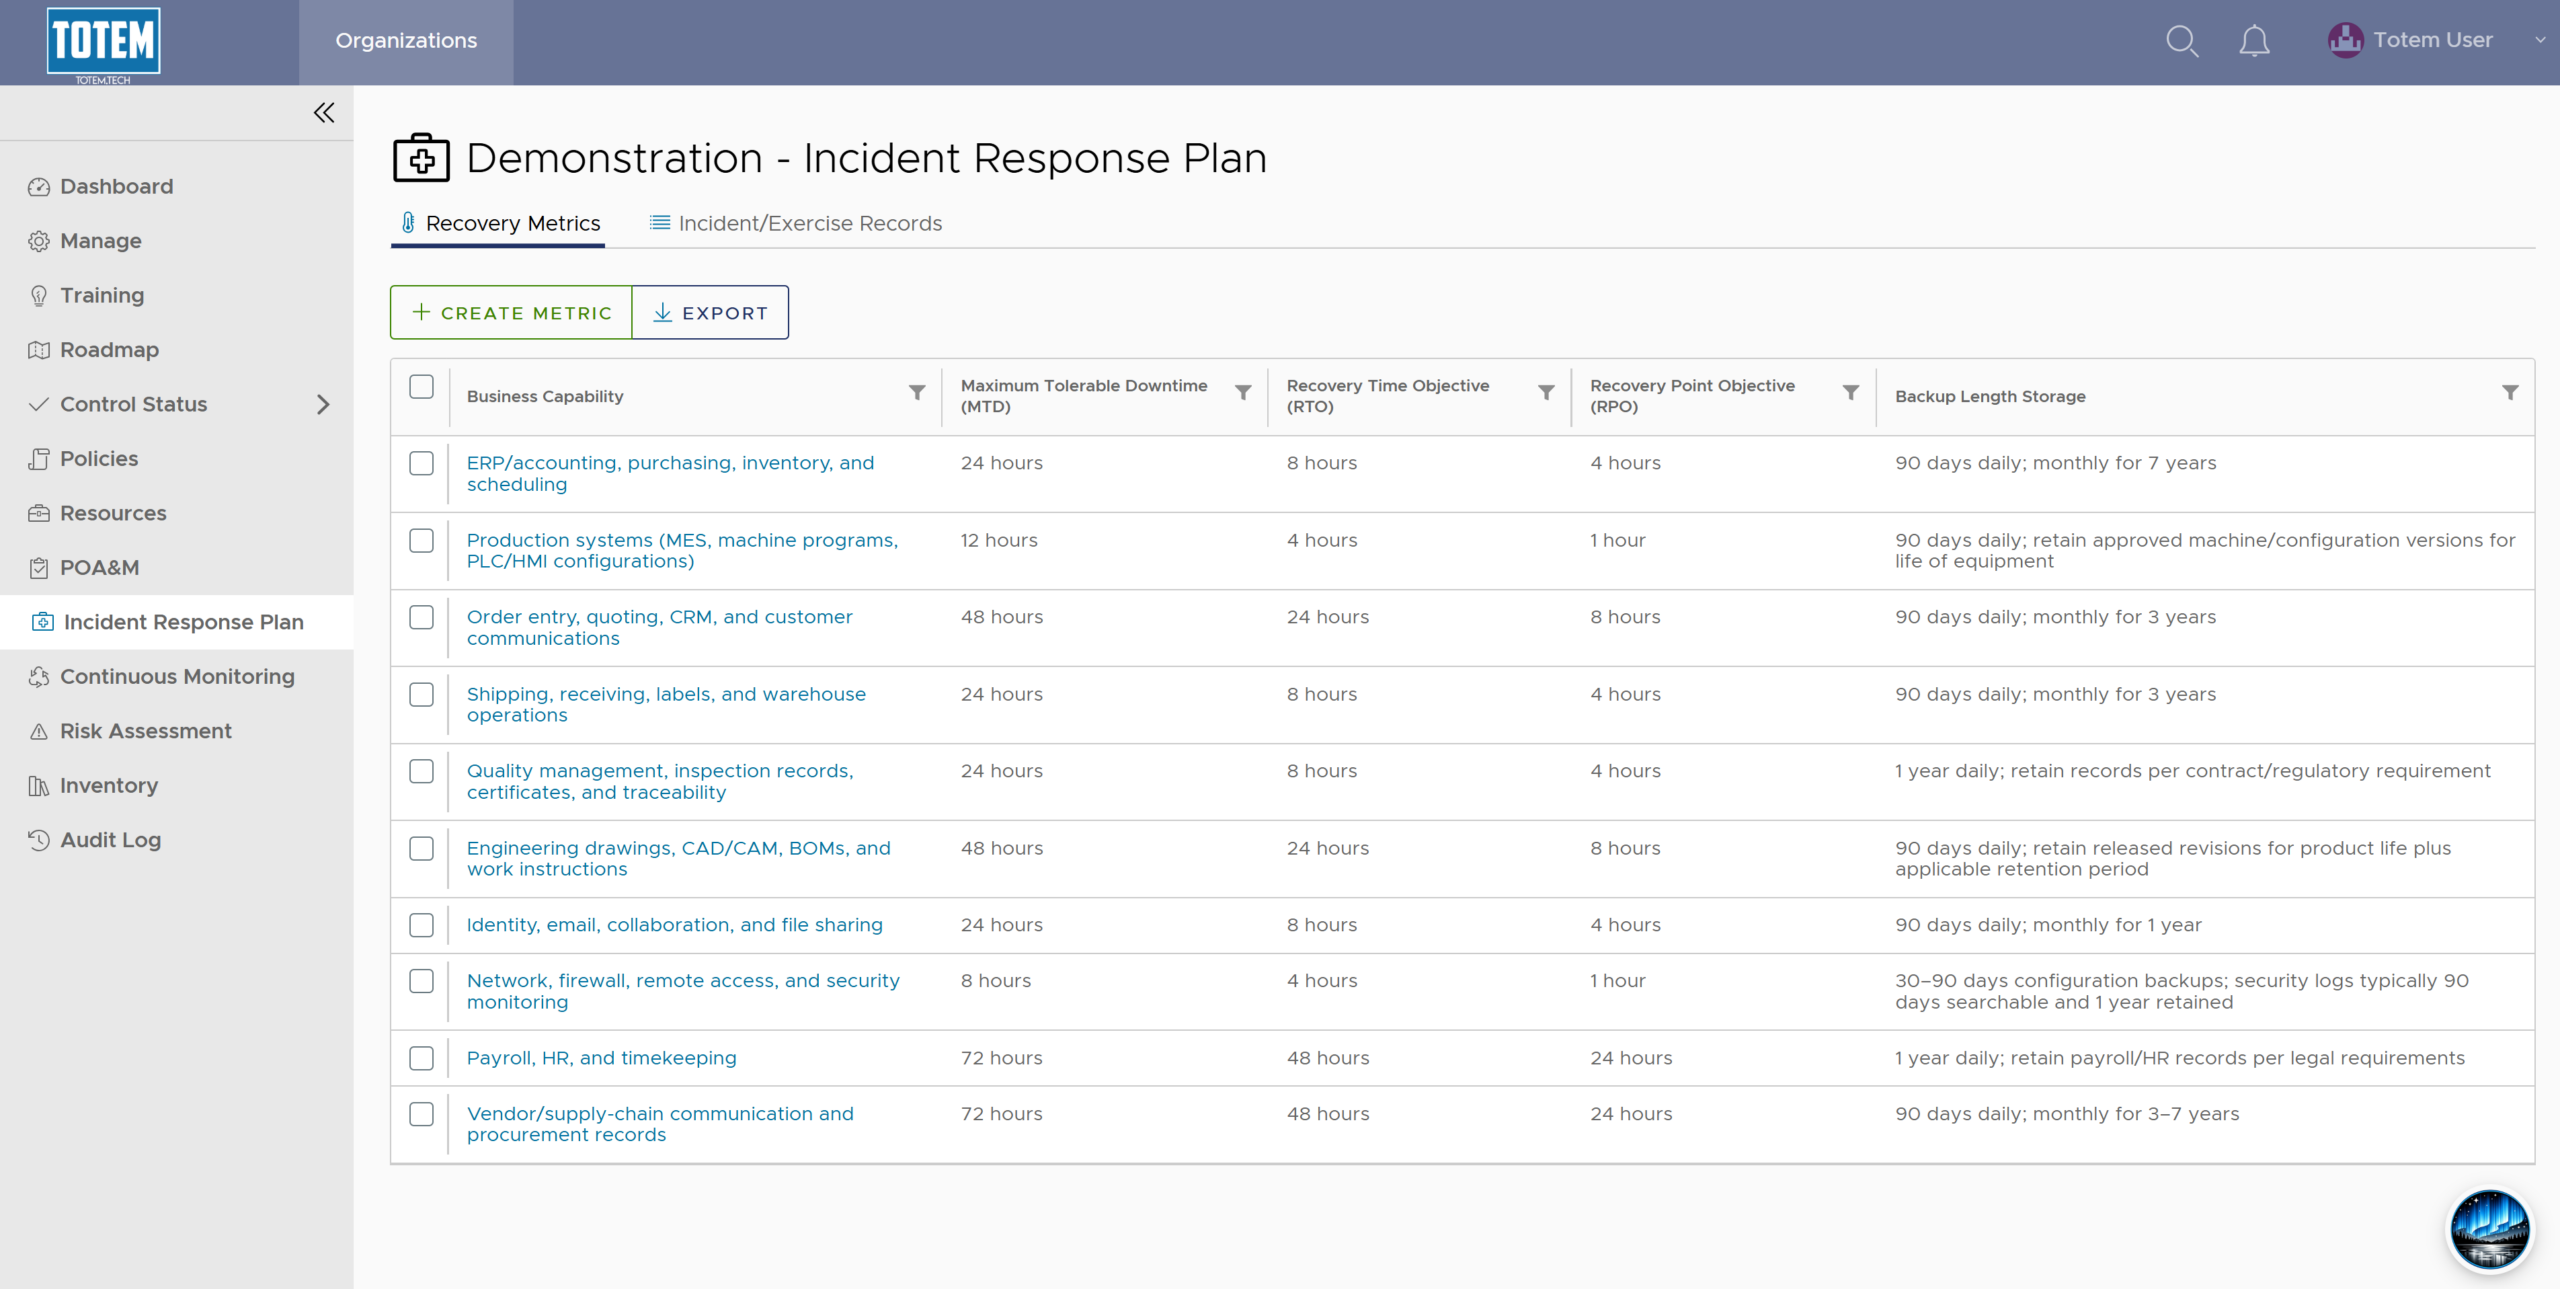Click 'Totem User' name text

click(x=2433, y=40)
